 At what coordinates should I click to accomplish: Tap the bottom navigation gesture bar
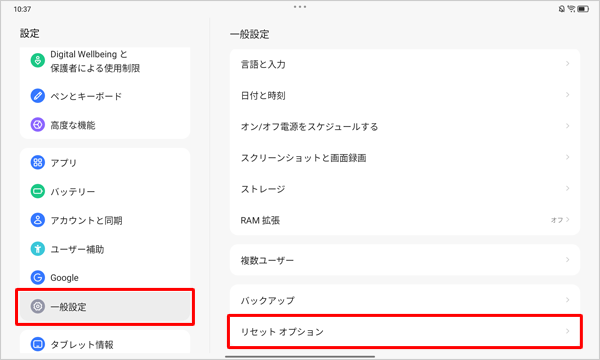click(x=300, y=357)
